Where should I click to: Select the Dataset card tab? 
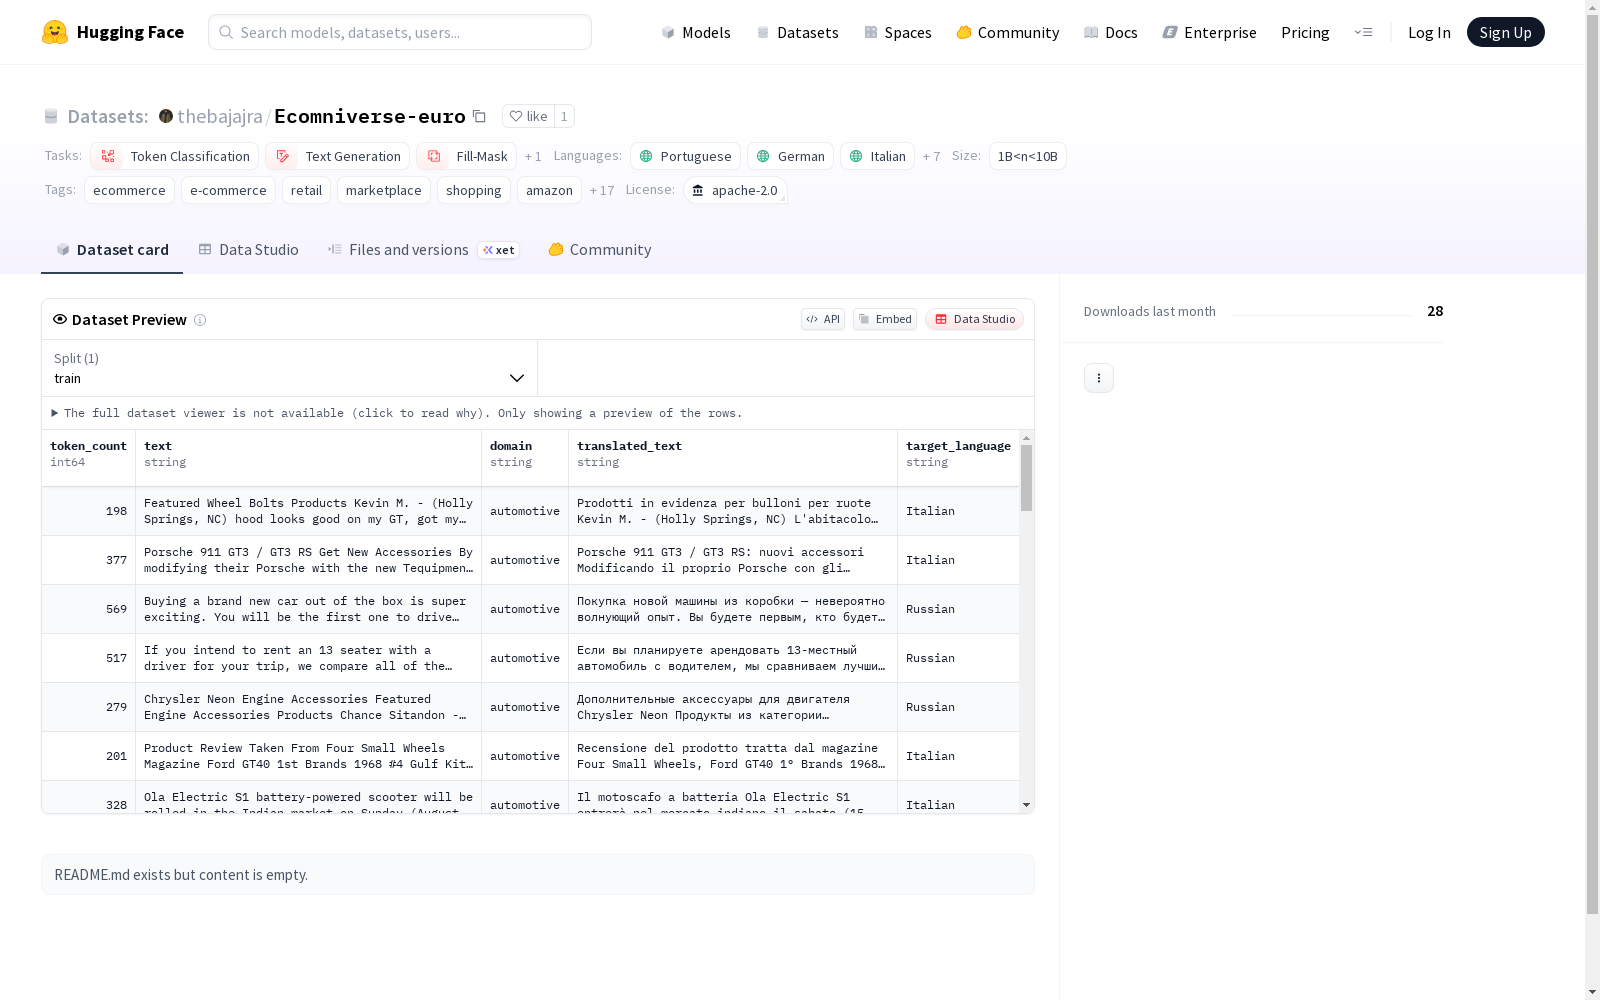click(112, 250)
